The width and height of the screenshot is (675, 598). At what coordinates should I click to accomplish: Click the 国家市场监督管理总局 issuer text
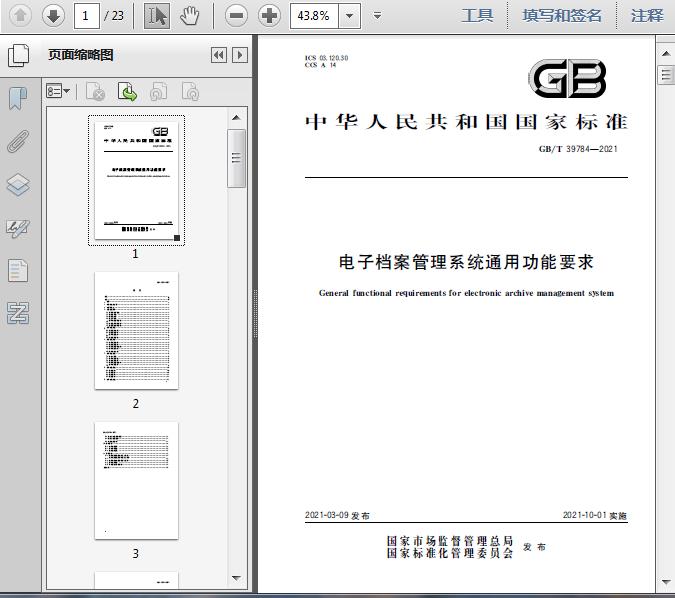coord(449,541)
